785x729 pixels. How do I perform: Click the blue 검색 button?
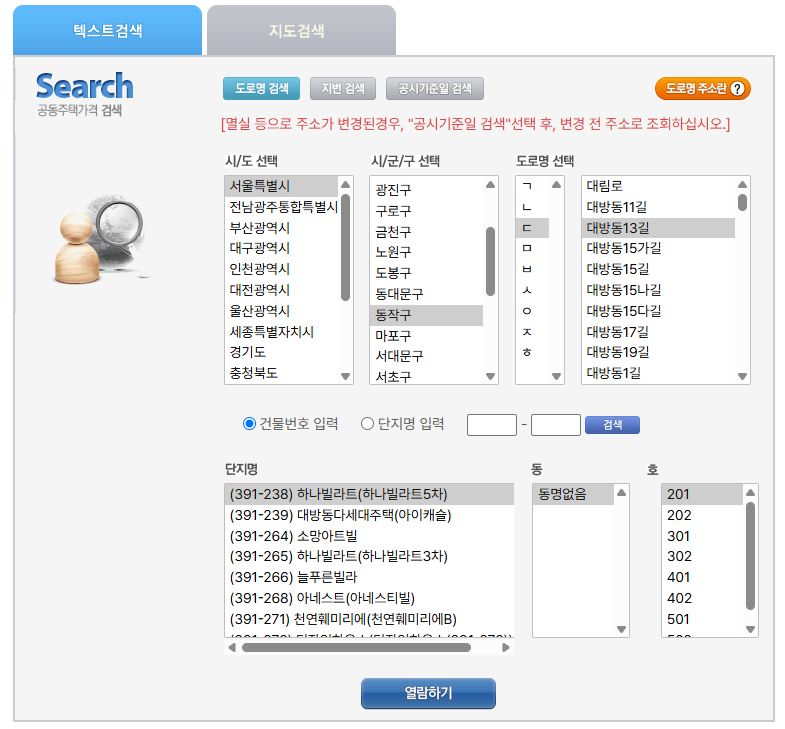pos(612,425)
